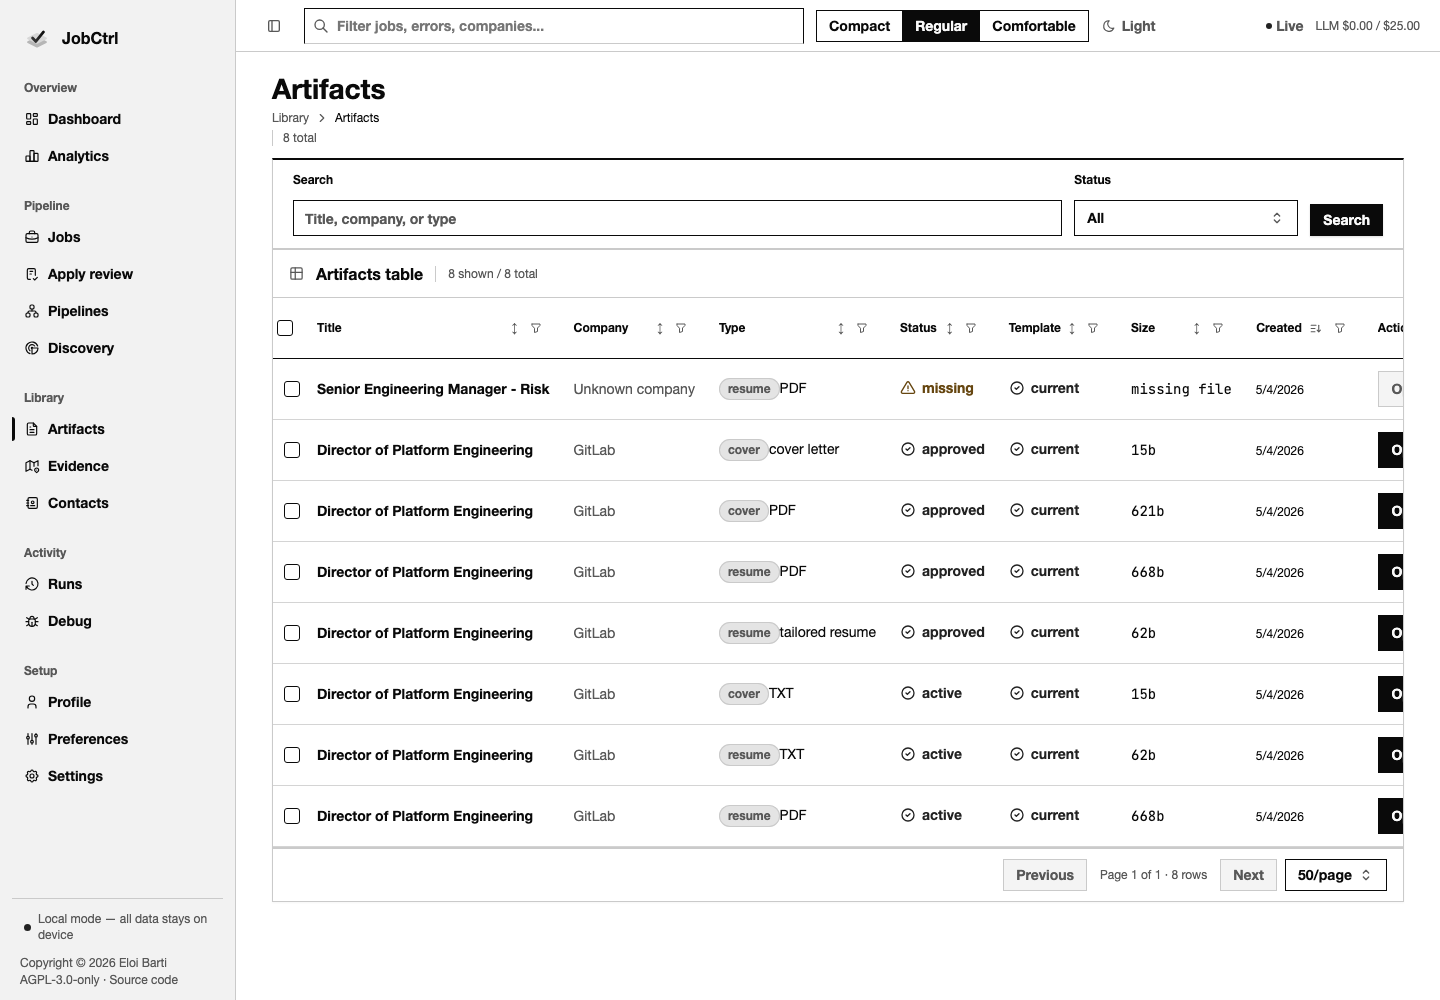Sort the Status column

pyautogui.click(x=950, y=328)
